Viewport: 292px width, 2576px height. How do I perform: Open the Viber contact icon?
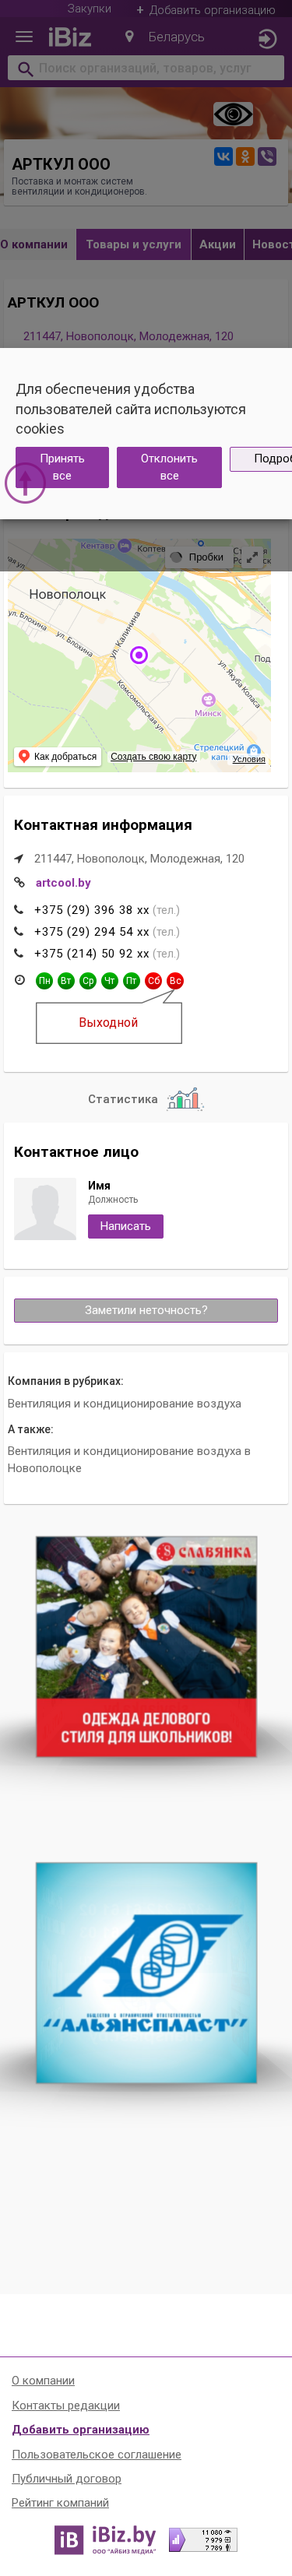(x=267, y=156)
